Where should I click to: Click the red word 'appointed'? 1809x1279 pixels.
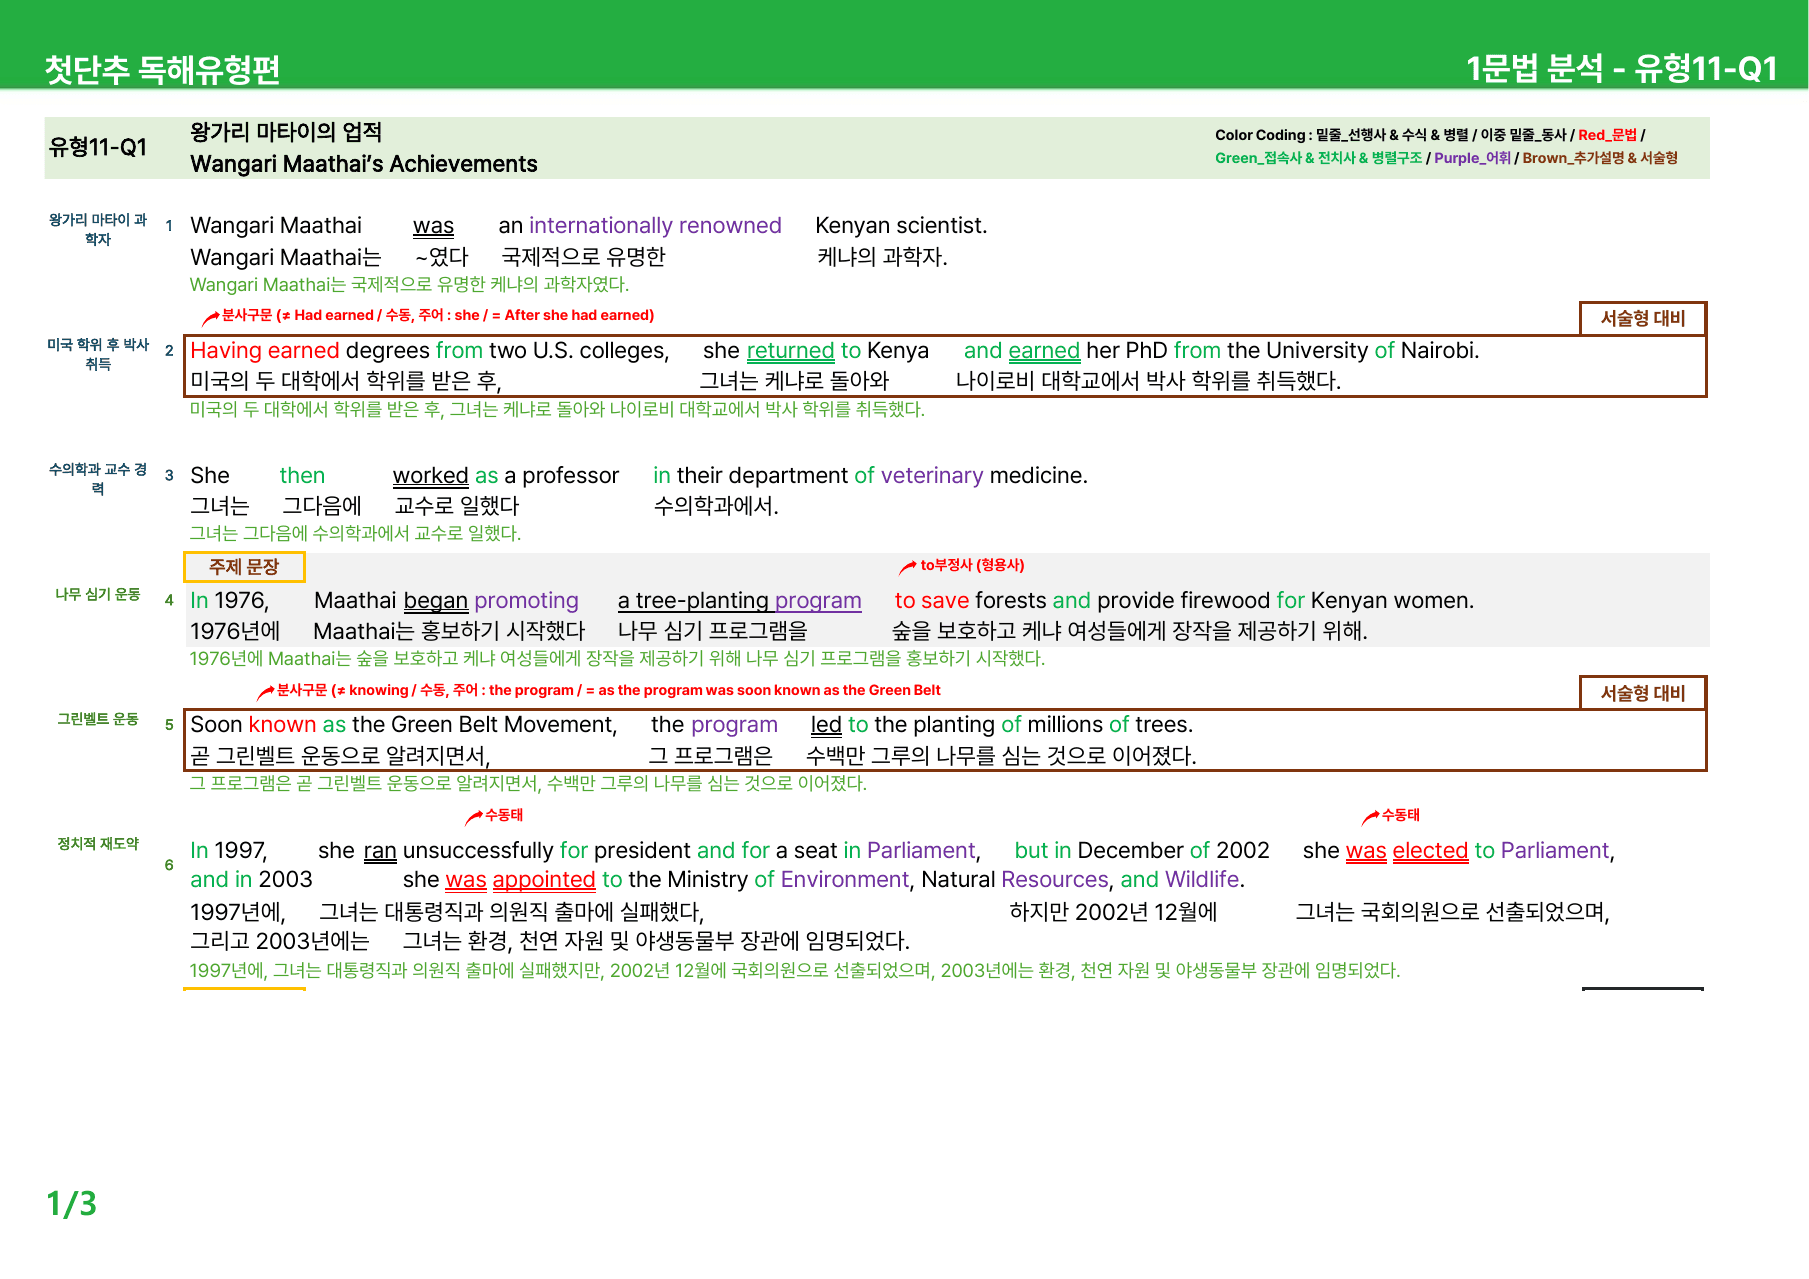tap(544, 880)
